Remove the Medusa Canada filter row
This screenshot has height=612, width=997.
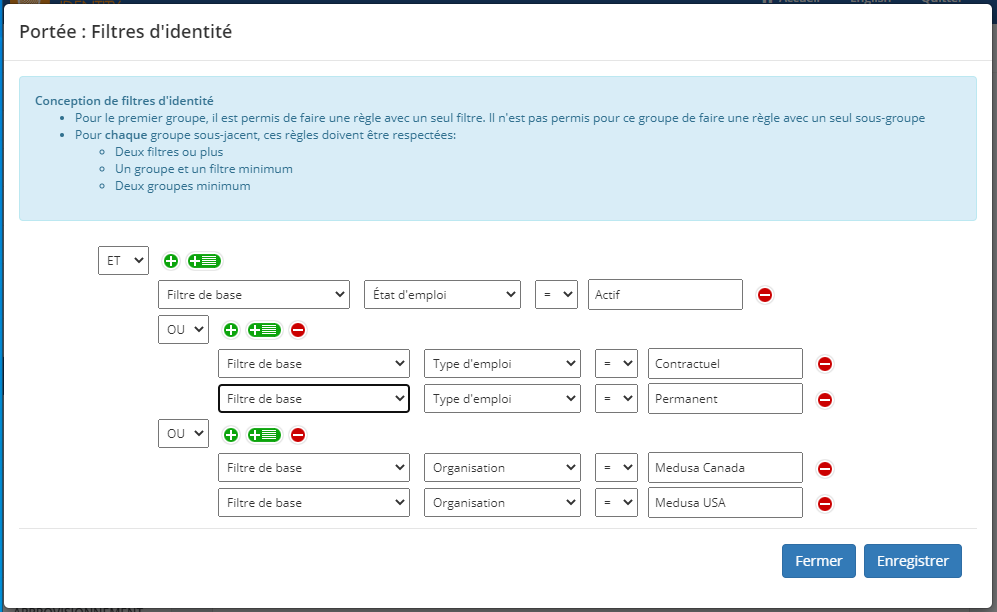pos(825,469)
